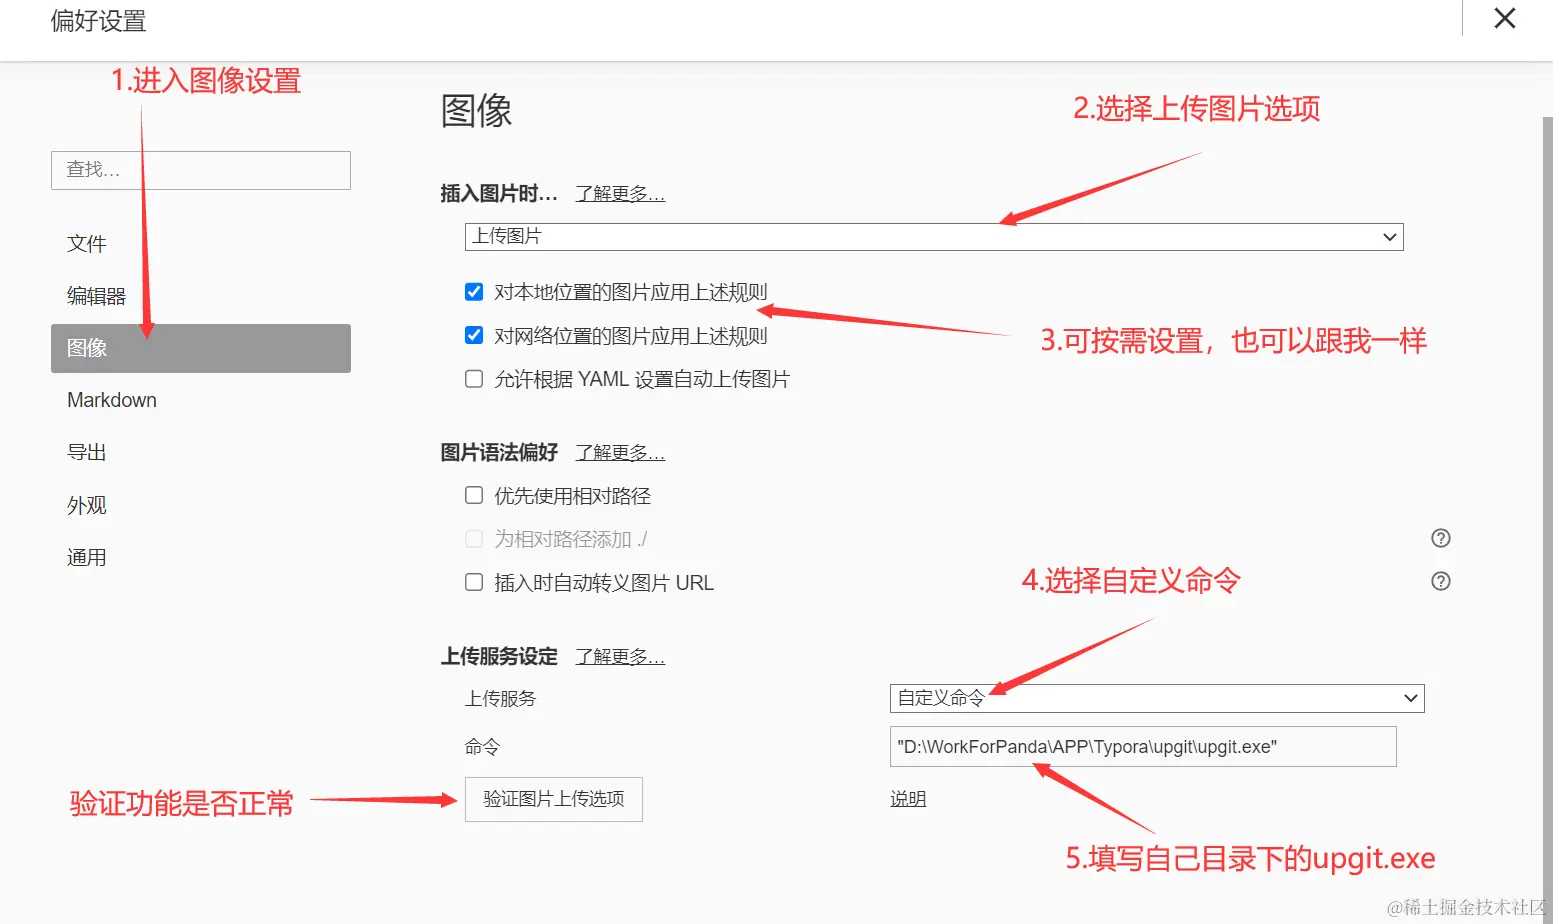
Task: Select the 图像 settings section
Action: point(200,348)
